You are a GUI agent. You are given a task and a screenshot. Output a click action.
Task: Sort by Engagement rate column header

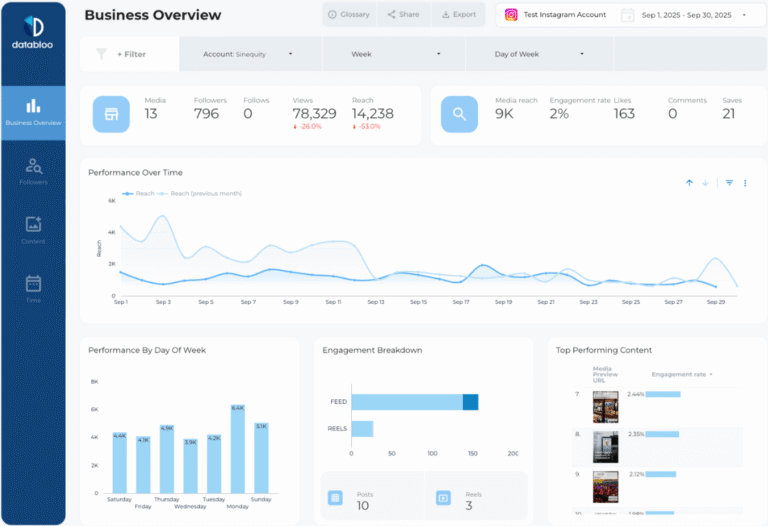coord(681,374)
